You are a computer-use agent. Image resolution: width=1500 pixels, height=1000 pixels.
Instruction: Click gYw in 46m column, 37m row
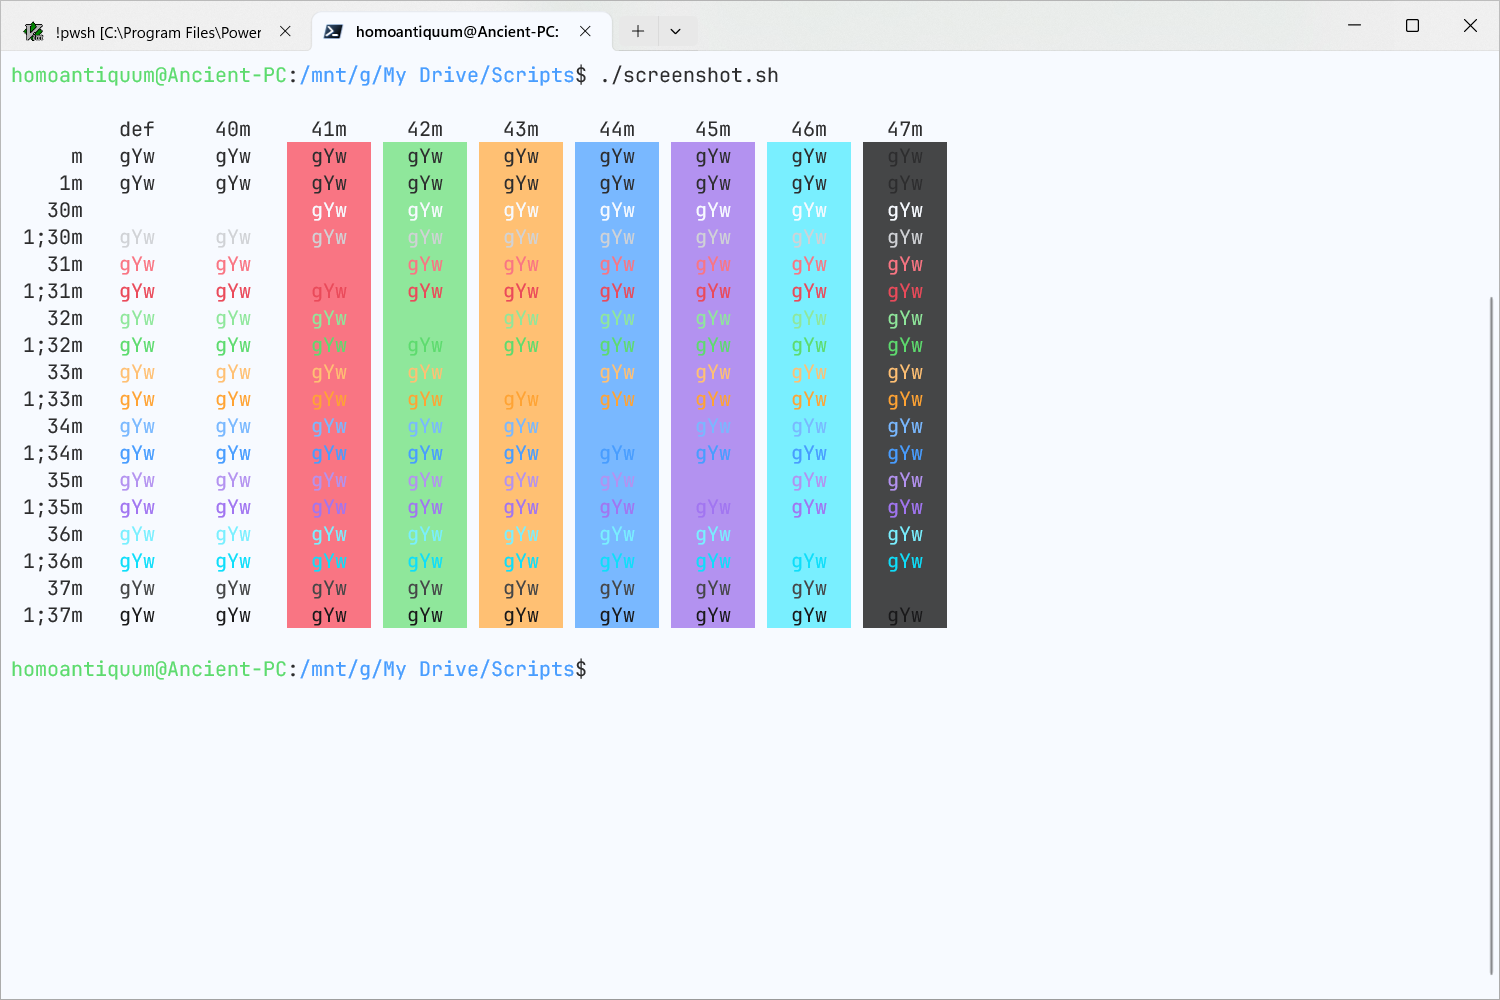pyautogui.click(x=809, y=590)
